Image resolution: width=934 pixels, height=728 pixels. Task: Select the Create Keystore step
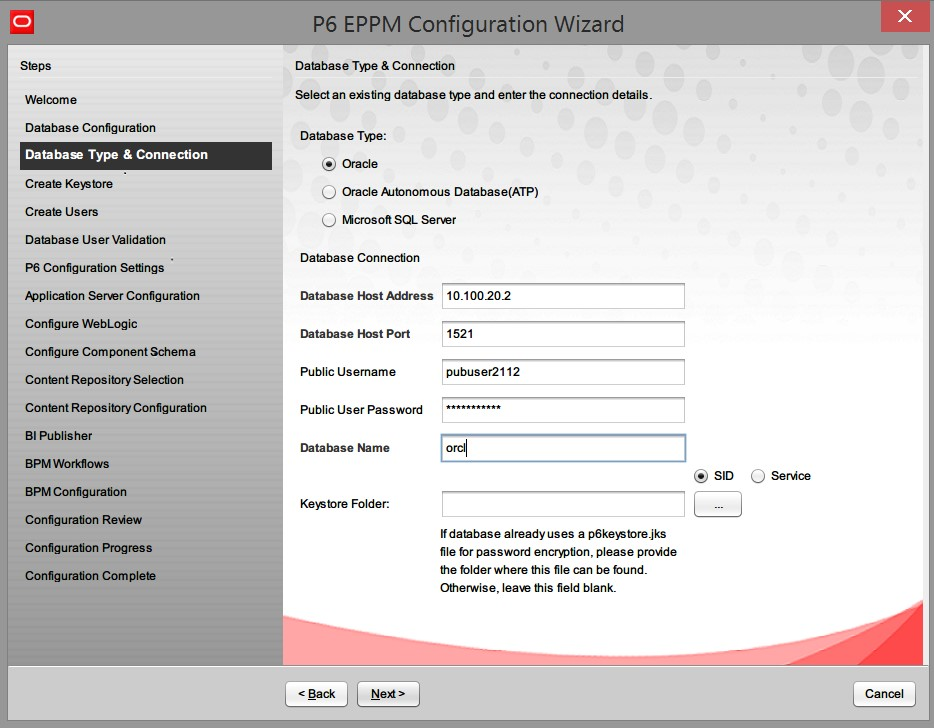point(69,183)
